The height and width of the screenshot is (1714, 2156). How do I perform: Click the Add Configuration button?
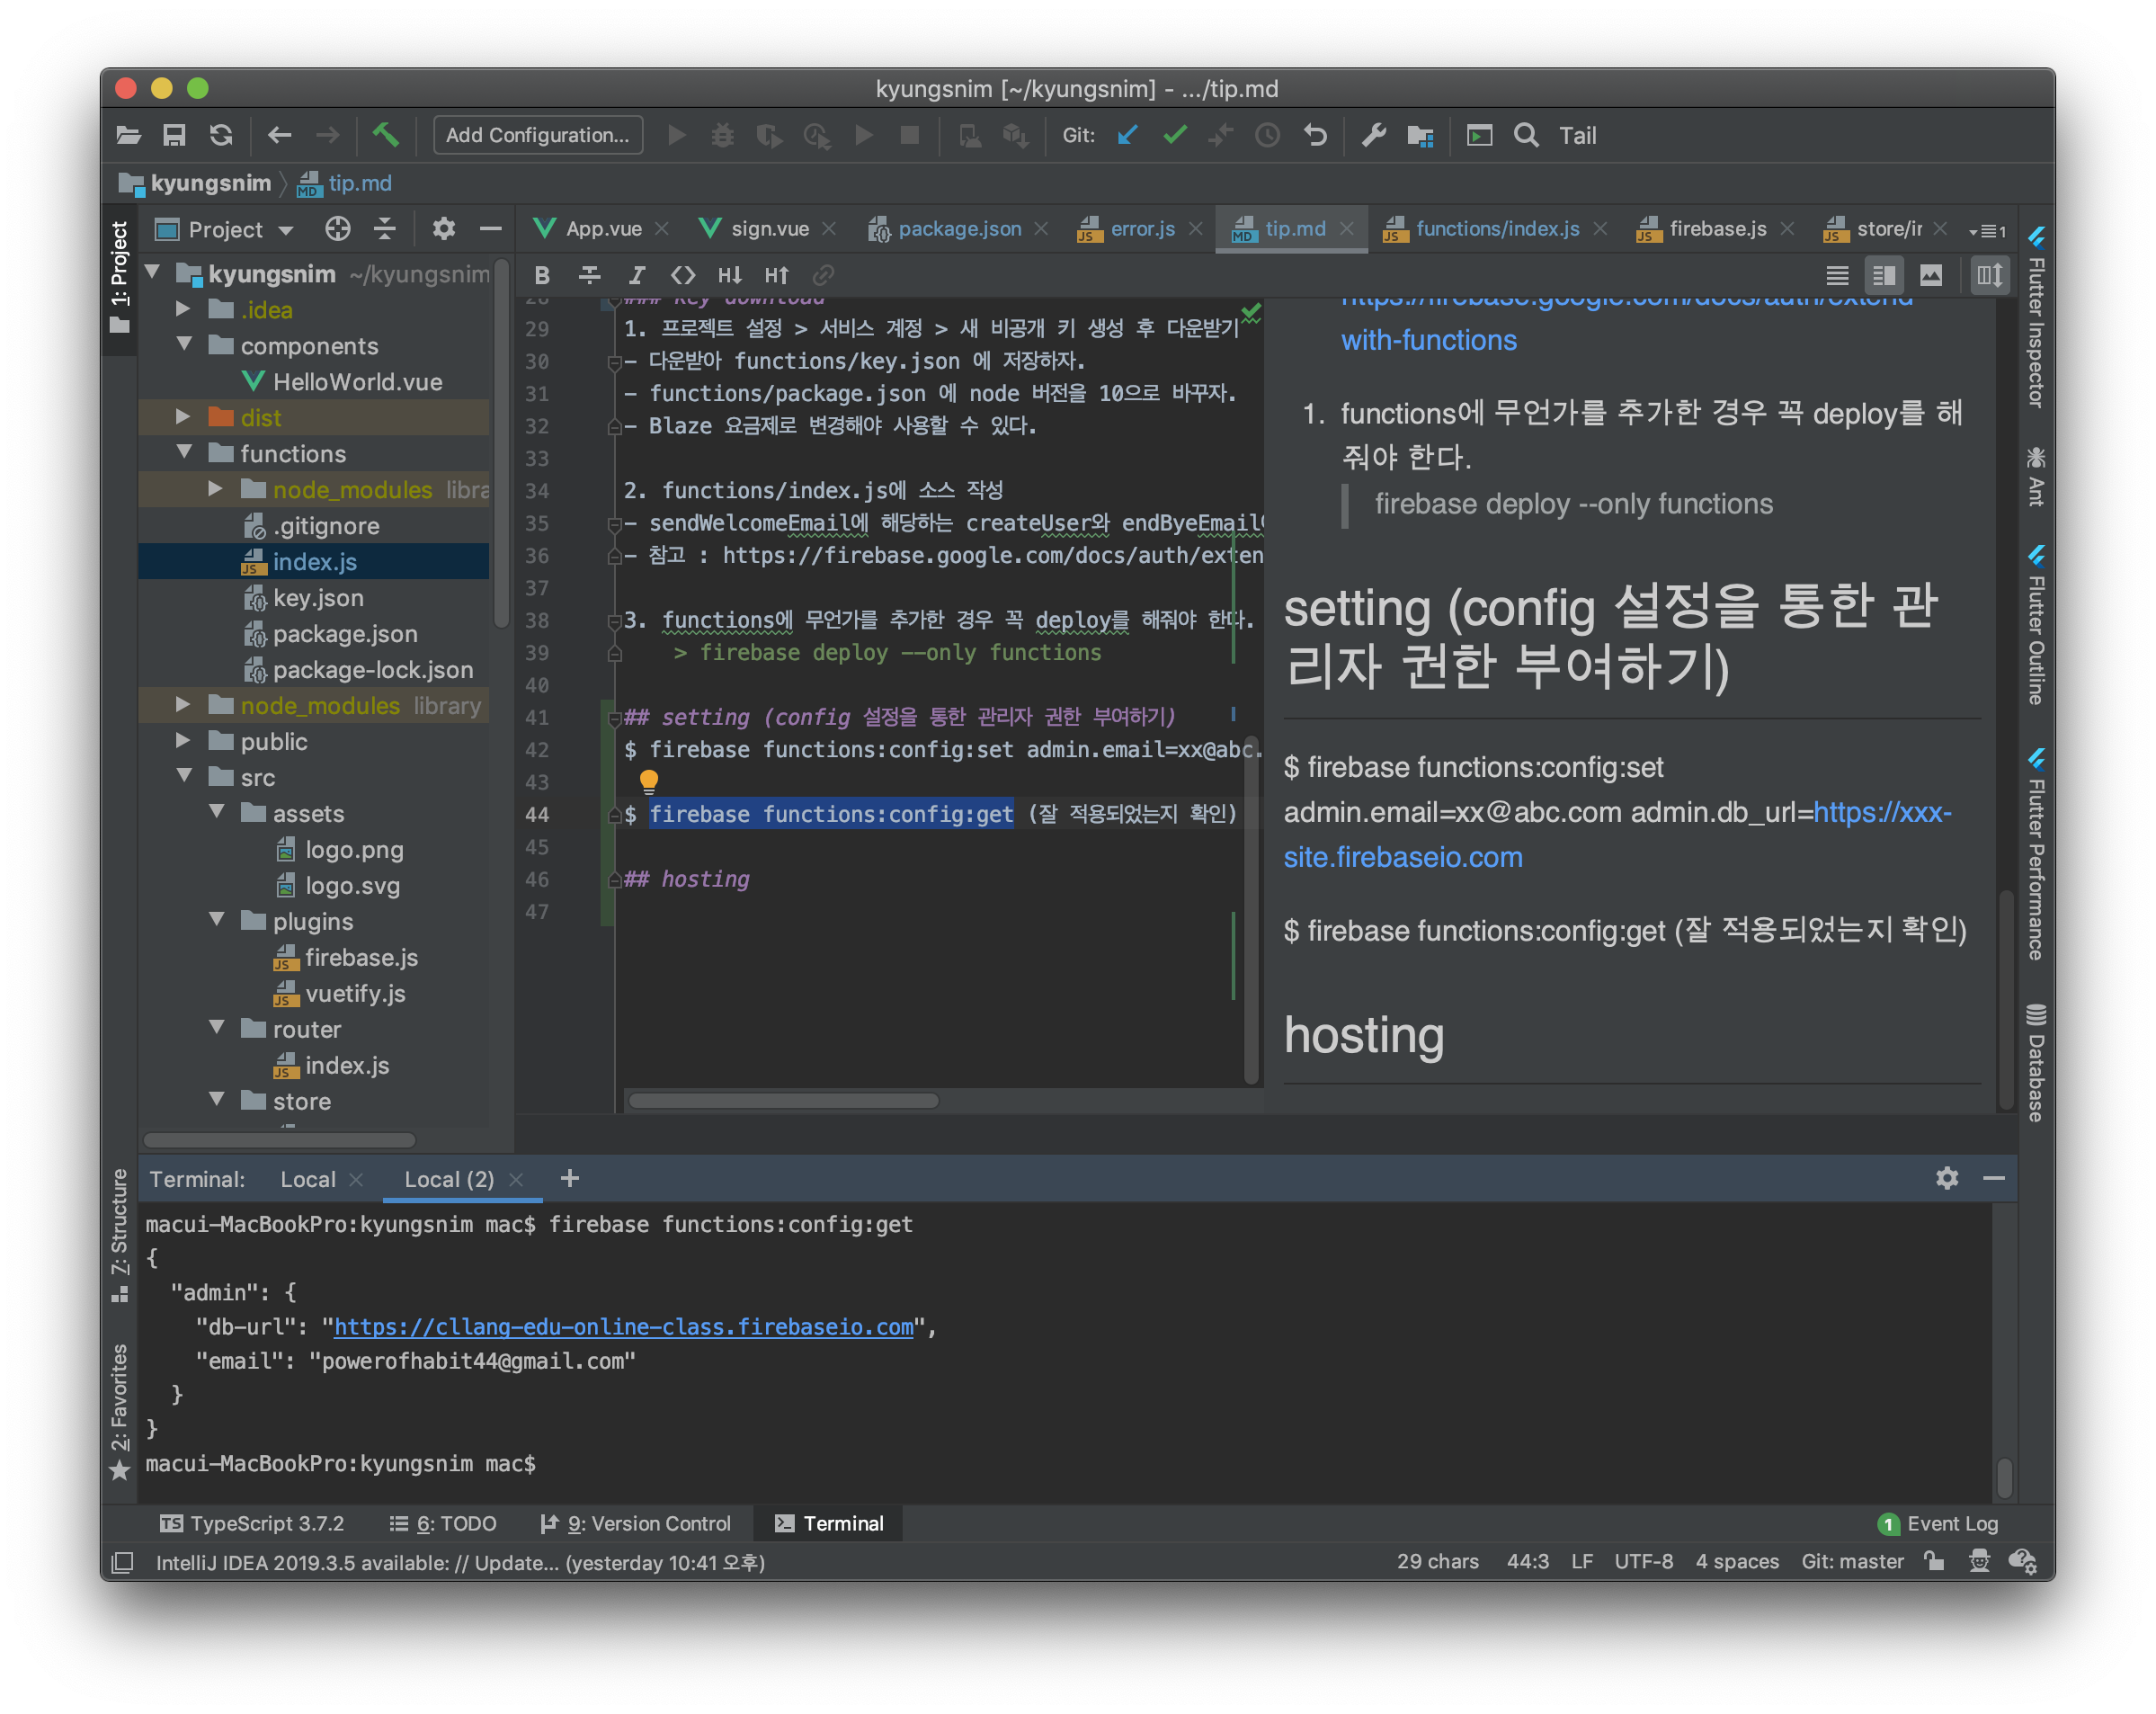coord(537,135)
